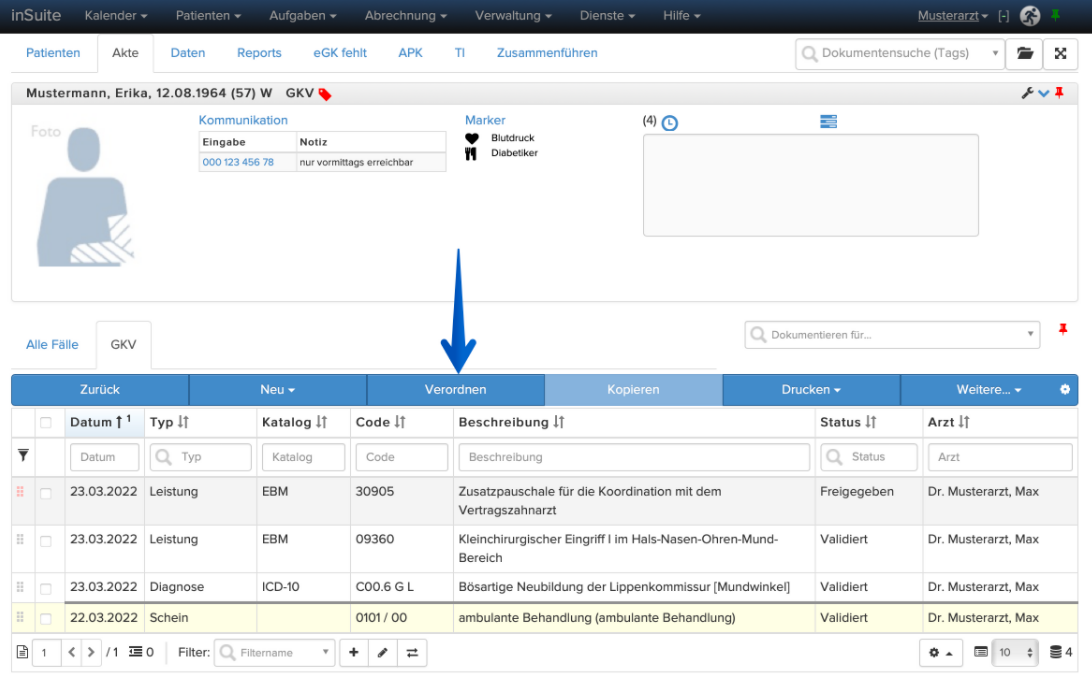Click the Diabetiker cutlery marker icon

(471, 153)
